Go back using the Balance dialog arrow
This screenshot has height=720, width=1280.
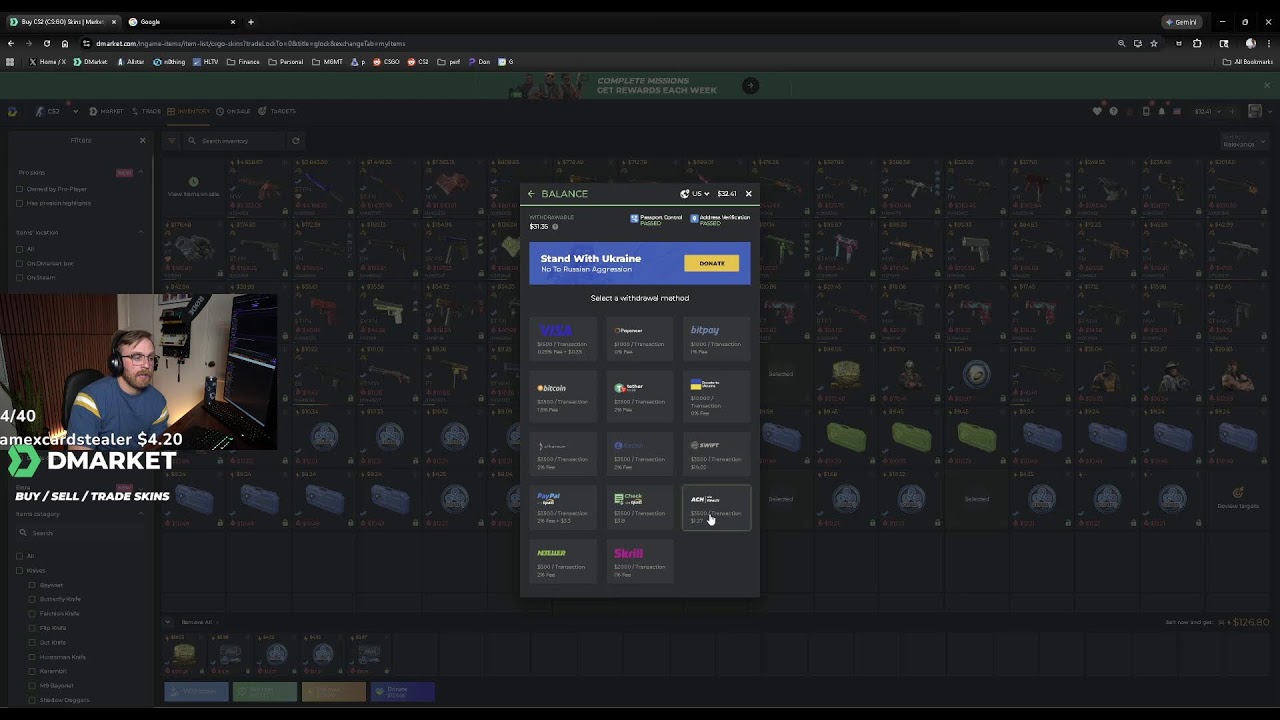[531, 194]
